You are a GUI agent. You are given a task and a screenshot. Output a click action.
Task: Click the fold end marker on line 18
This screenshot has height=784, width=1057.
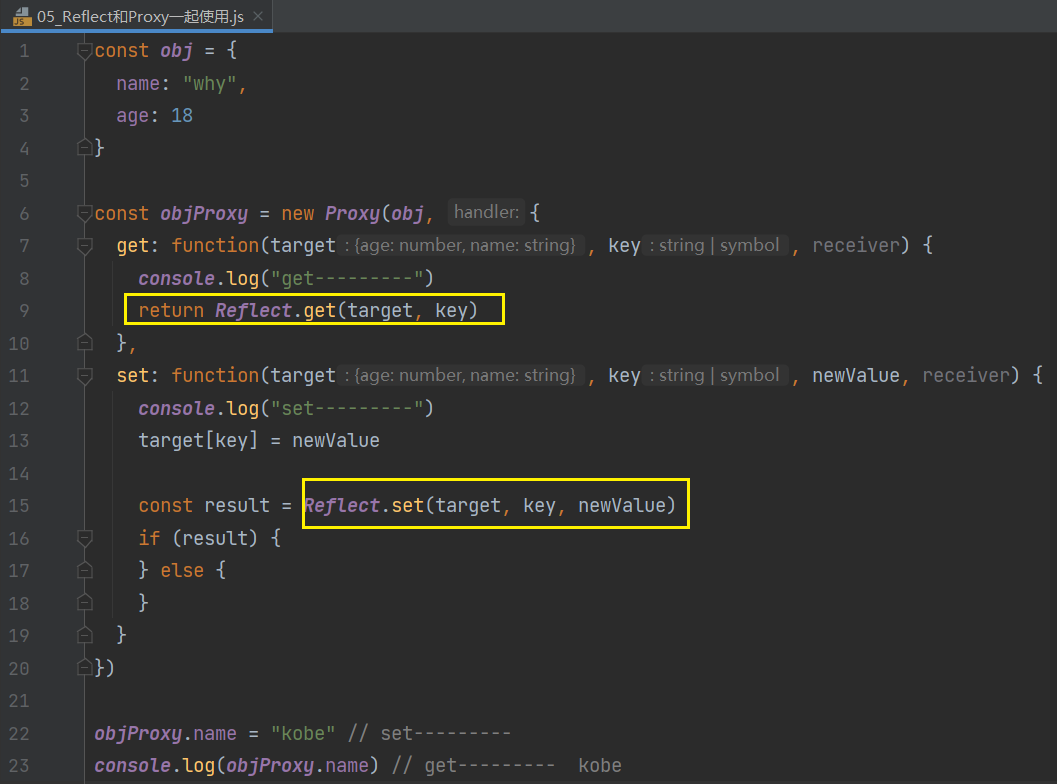point(84,602)
